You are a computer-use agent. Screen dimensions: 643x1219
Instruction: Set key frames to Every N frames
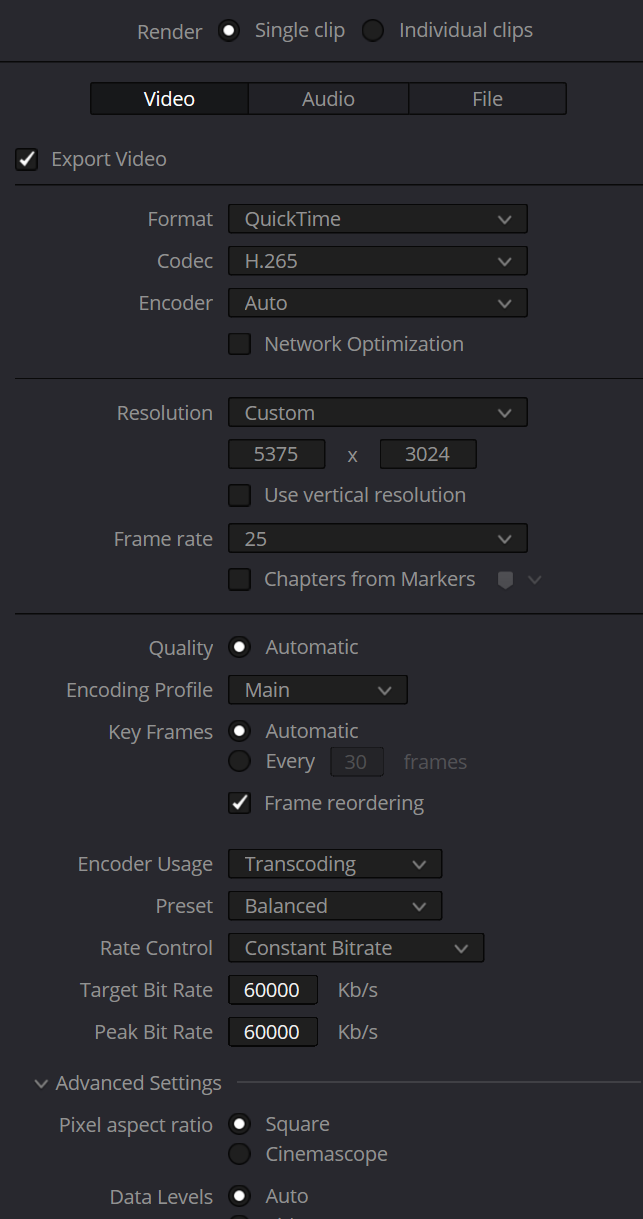coord(240,762)
